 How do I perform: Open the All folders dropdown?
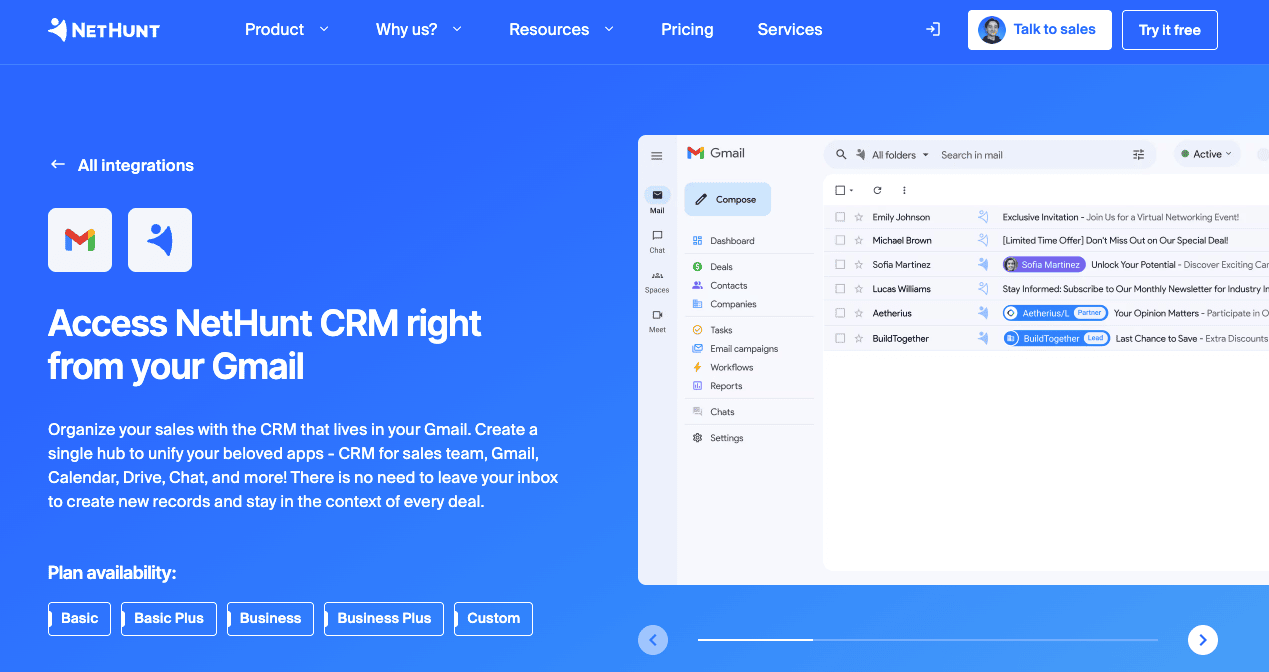[900, 155]
